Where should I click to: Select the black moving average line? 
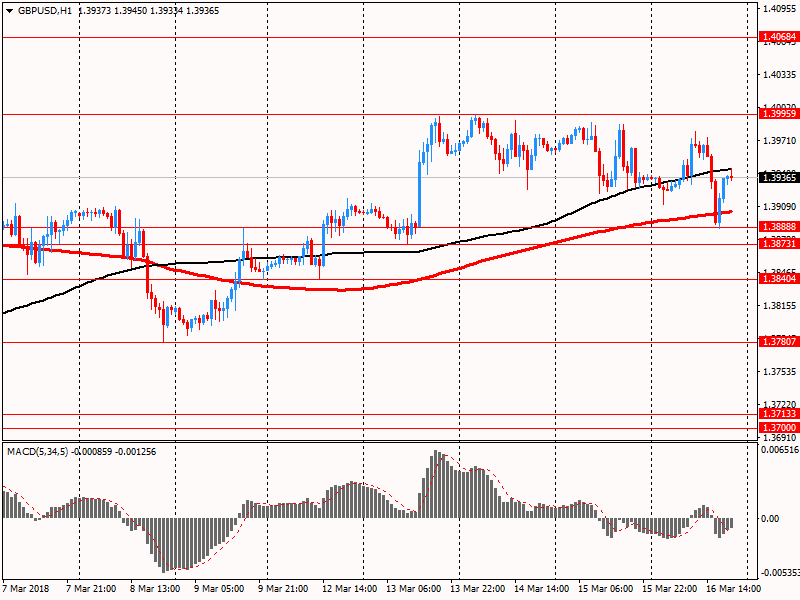point(500,233)
